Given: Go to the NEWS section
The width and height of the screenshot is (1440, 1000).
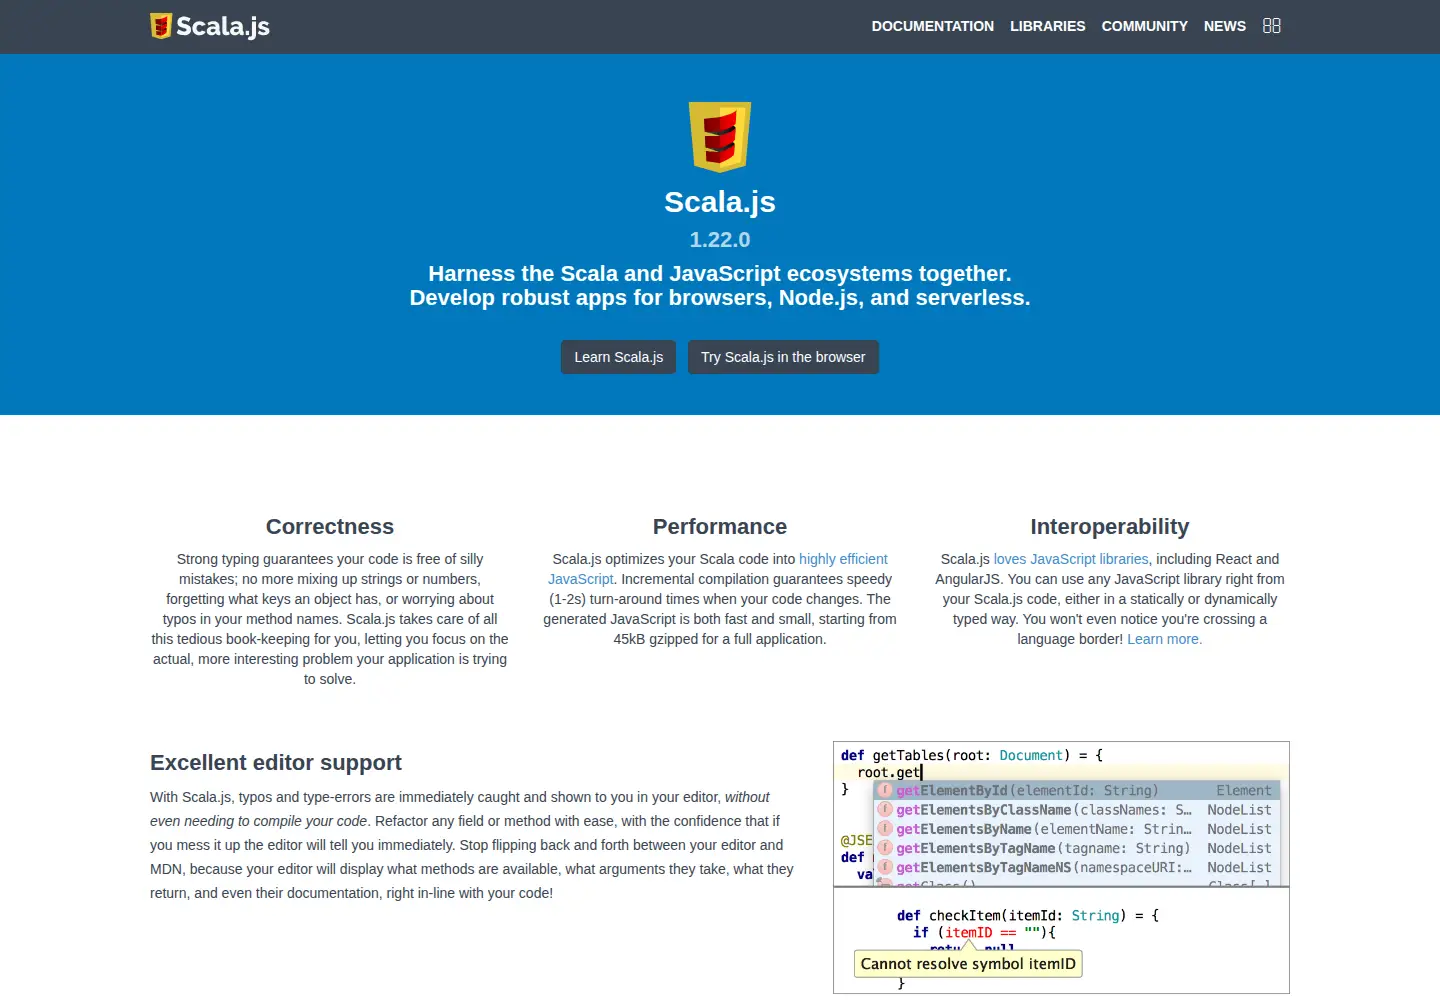Looking at the screenshot, I should tap(1224, 26).
